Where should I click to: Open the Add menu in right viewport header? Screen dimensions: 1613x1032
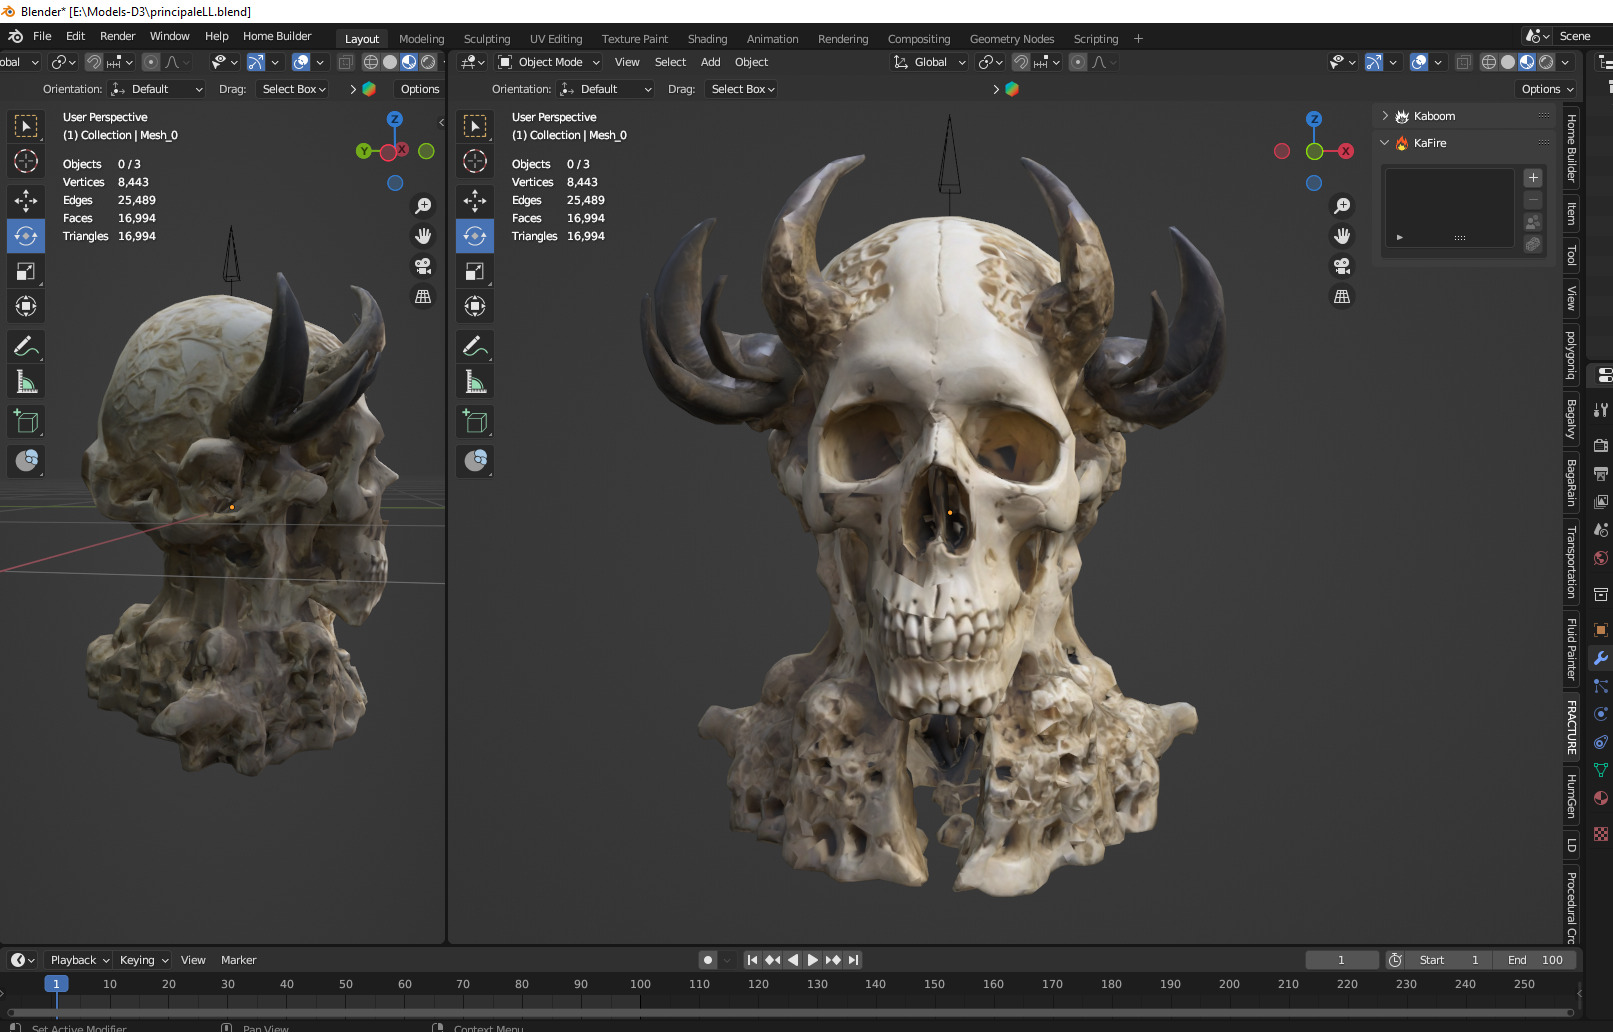tap(711, 62)
